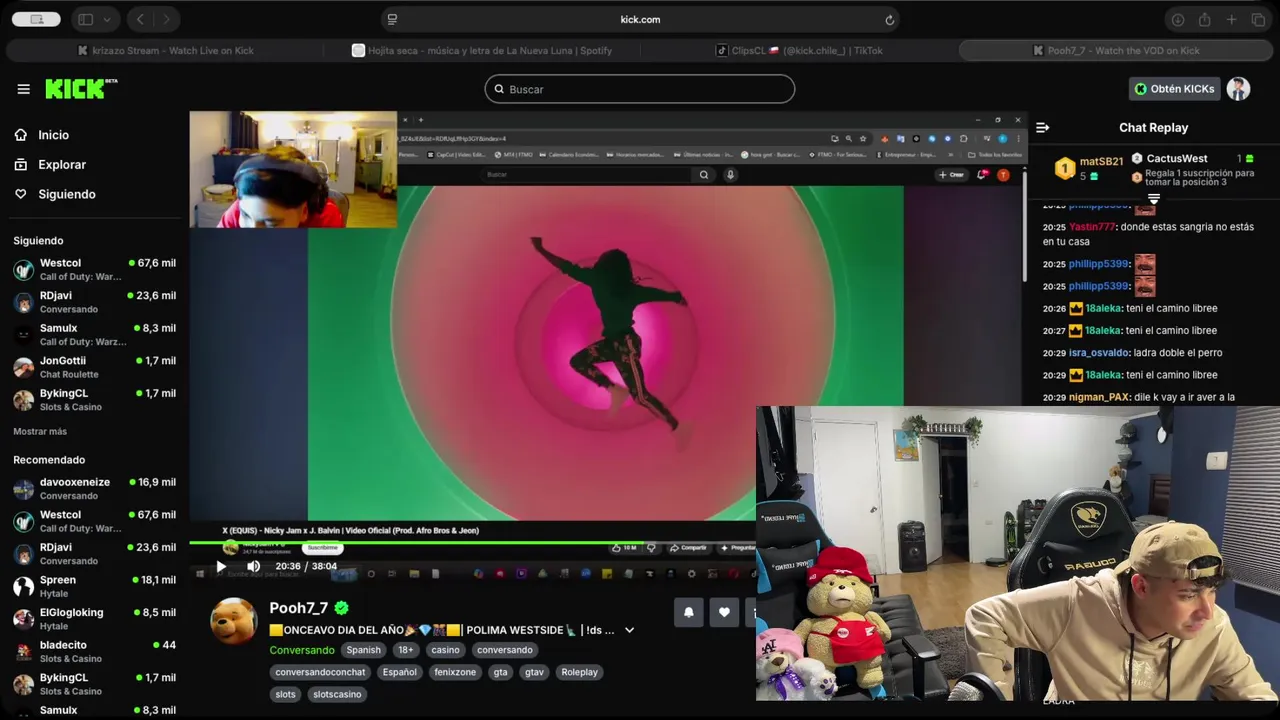This screenshot has height=720, width=1280.
Task: Open Samulx channel under Siguiendo
Action: (95, 335)
